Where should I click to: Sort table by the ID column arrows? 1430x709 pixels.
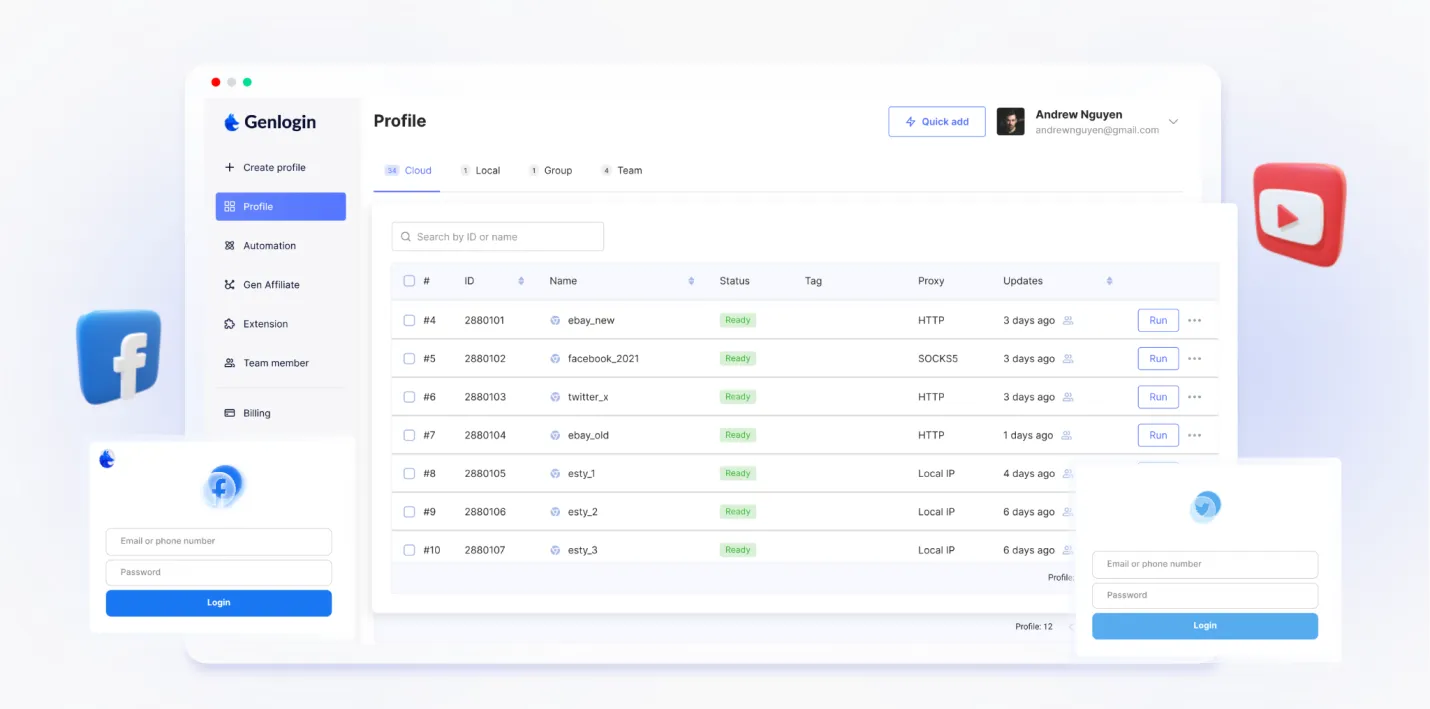pos(521,281)
